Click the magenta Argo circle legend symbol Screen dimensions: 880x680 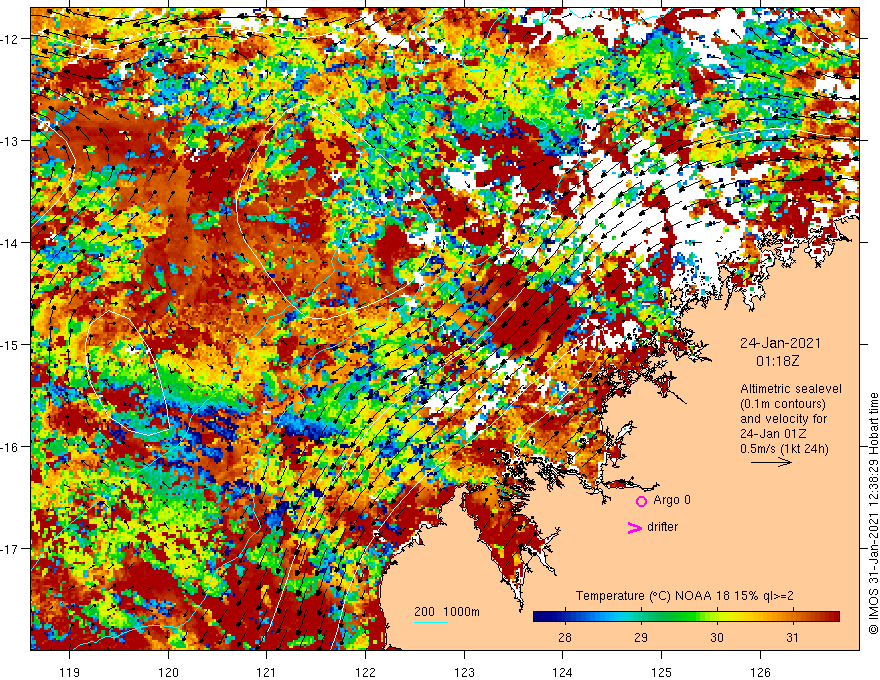coord(641,501)
